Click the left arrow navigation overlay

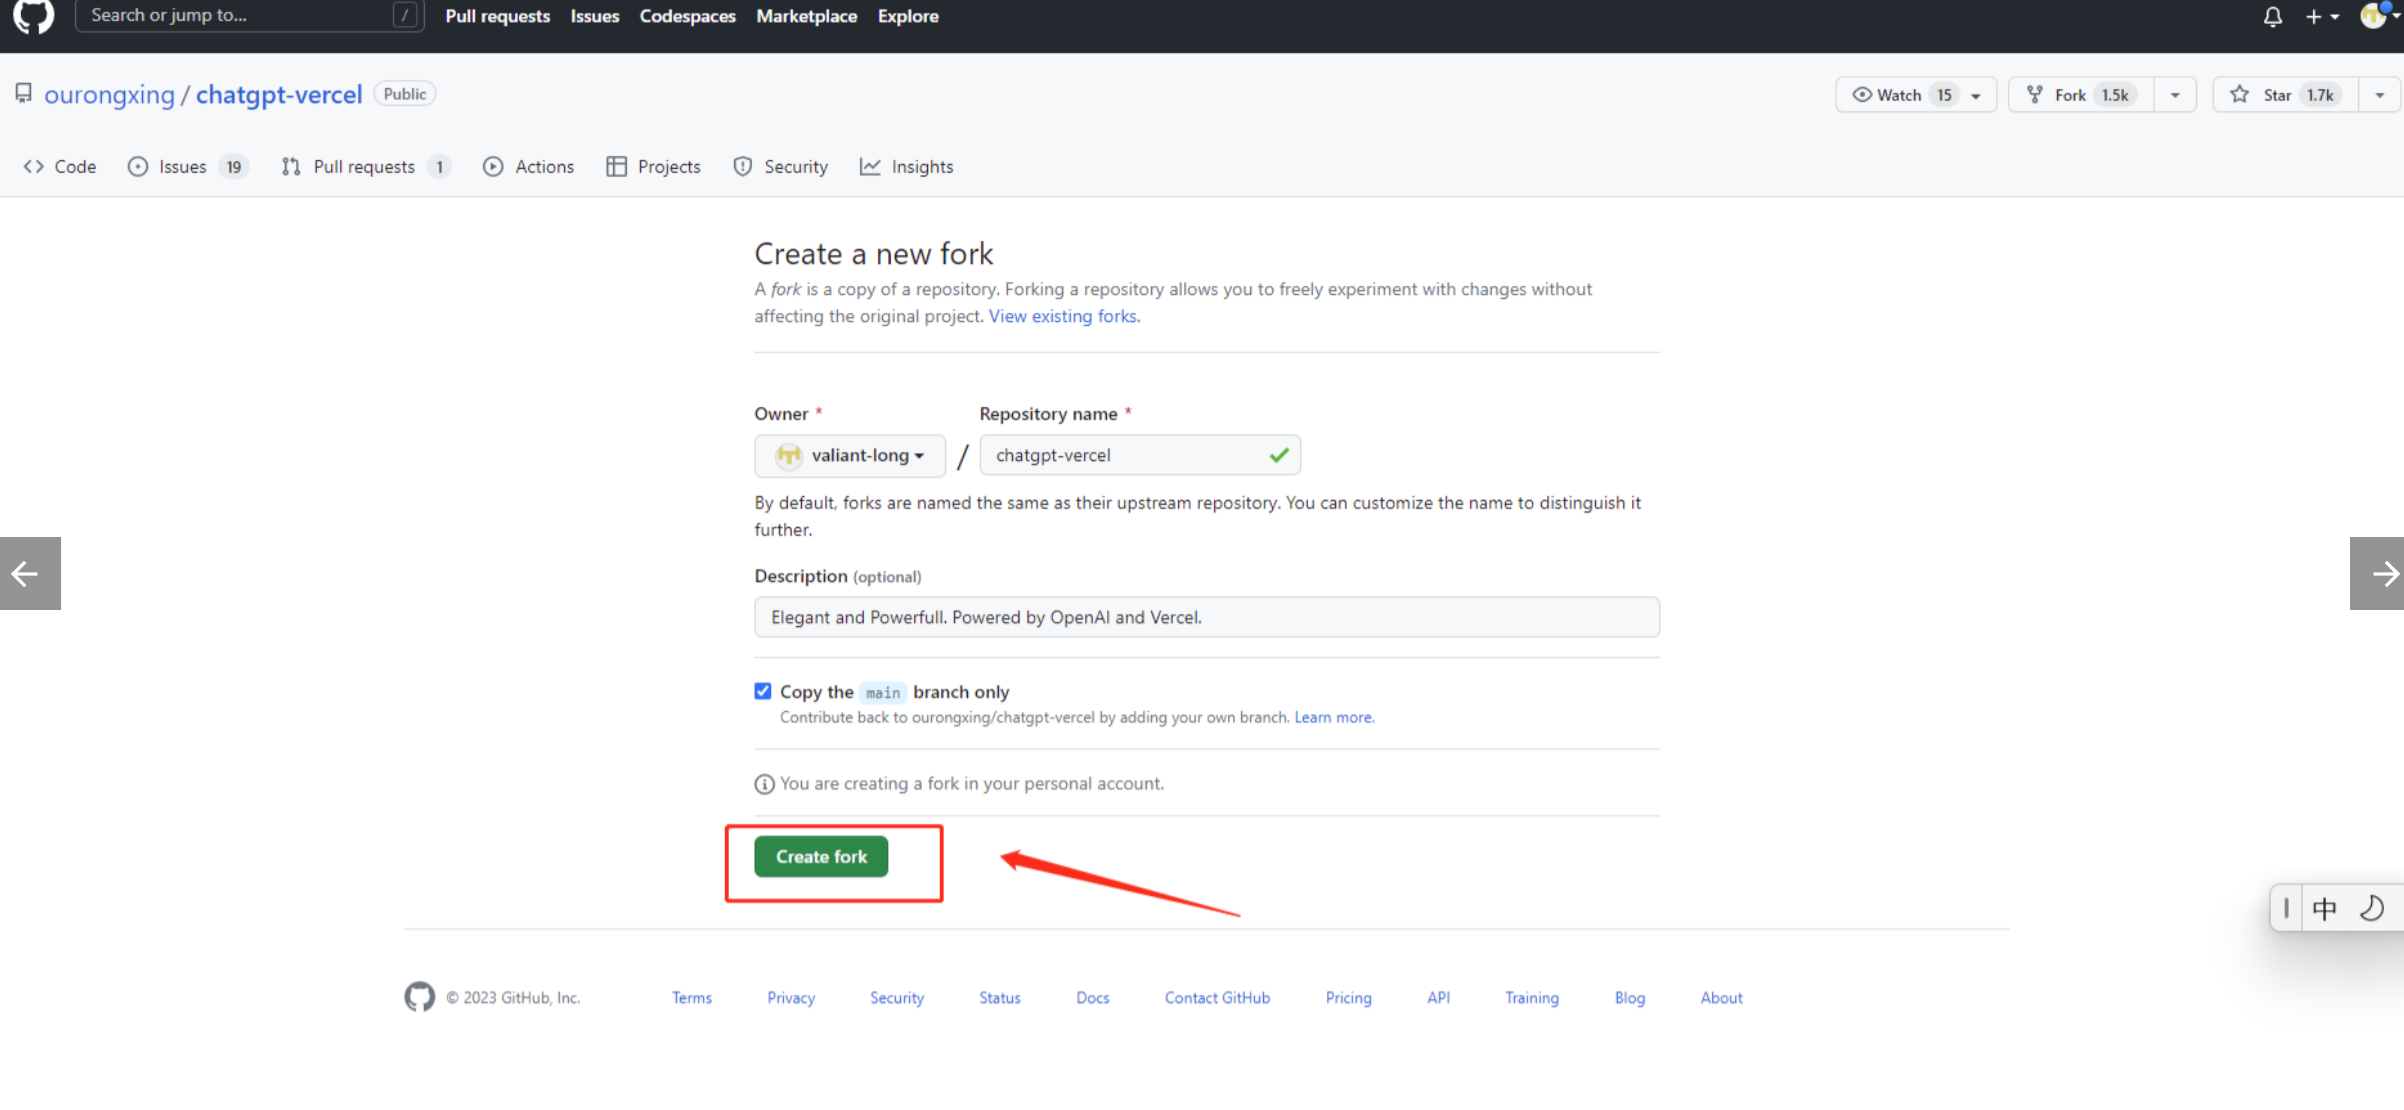pyautogui.click(x=29, y=573)
